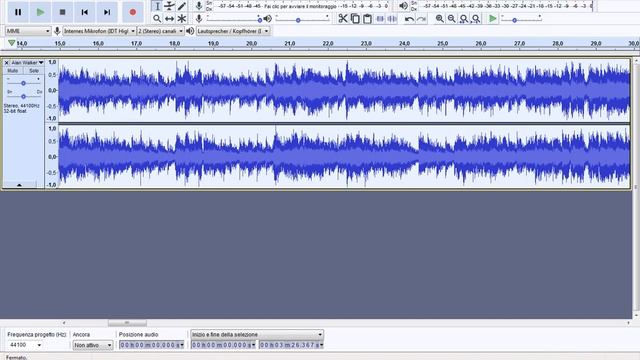Skip to start of the track
This screenshot has height=360, width=640.
tap(84, 12)
